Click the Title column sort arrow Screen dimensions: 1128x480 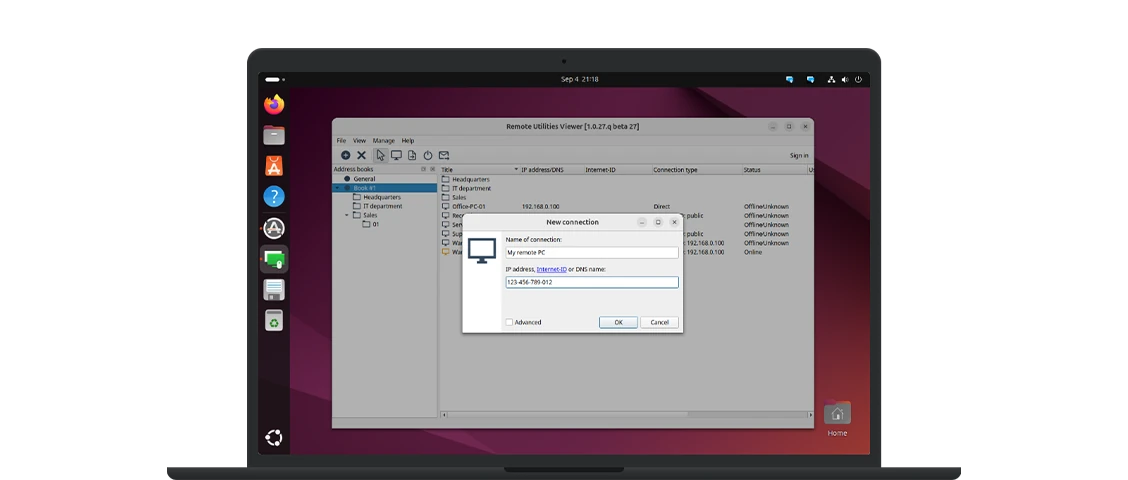click(x=516, y=170)
